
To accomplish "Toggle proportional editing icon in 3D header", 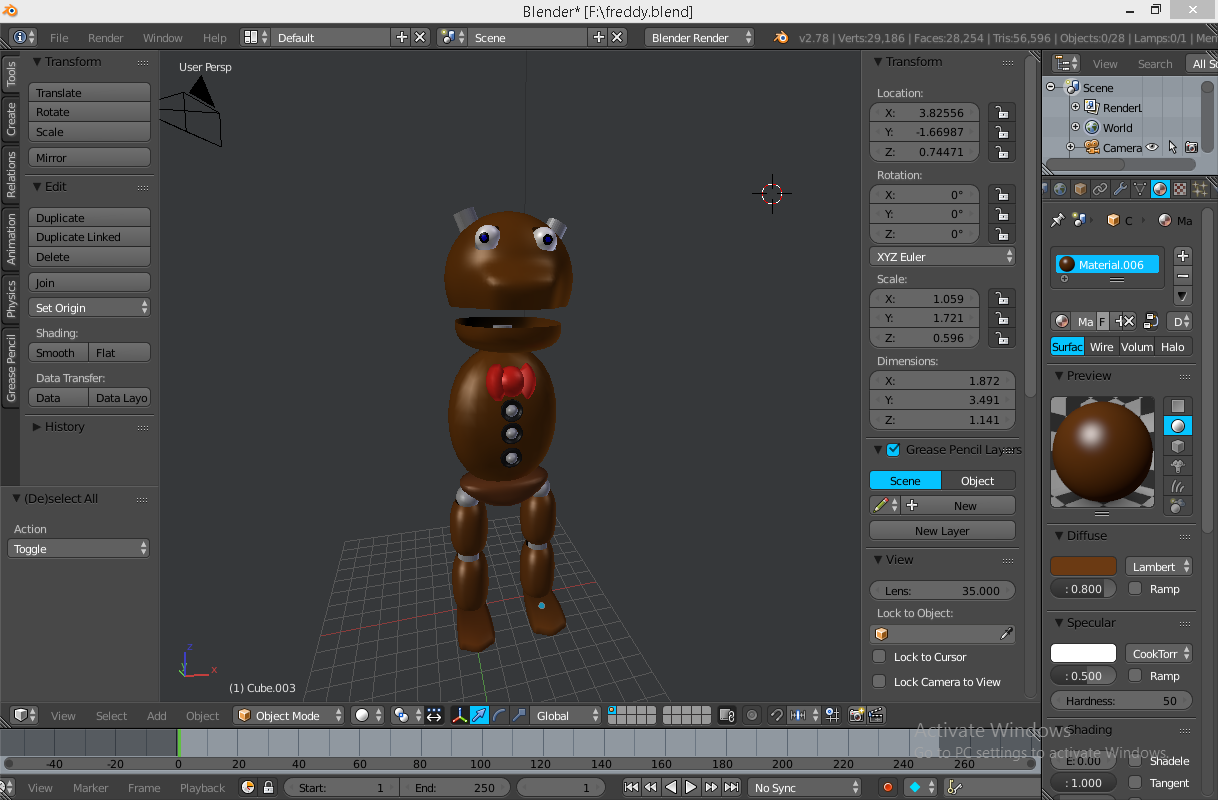I will pyautogui.click(x=752, y=715).
